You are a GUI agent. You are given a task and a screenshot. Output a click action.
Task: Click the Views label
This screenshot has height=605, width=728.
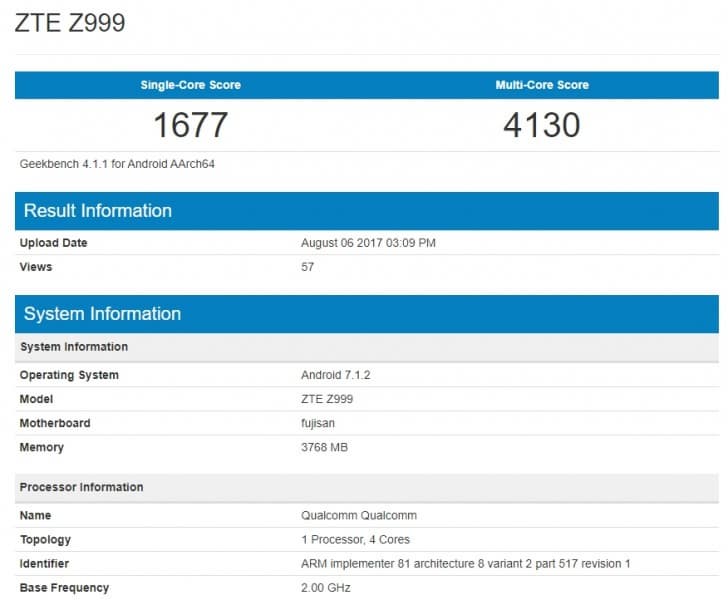coord(36,267)
